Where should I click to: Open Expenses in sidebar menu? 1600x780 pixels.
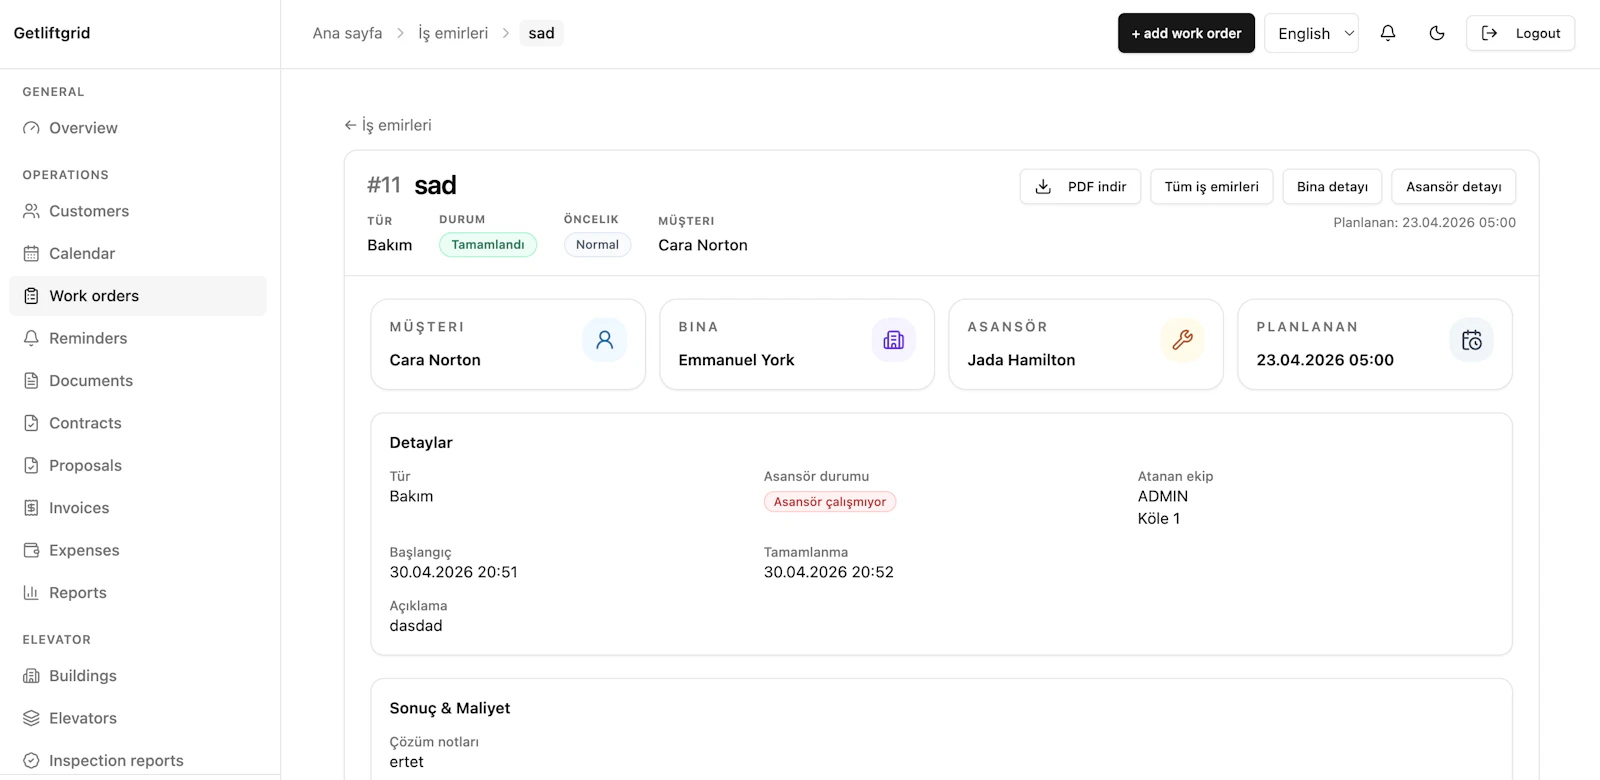click(x=138, y=550)
